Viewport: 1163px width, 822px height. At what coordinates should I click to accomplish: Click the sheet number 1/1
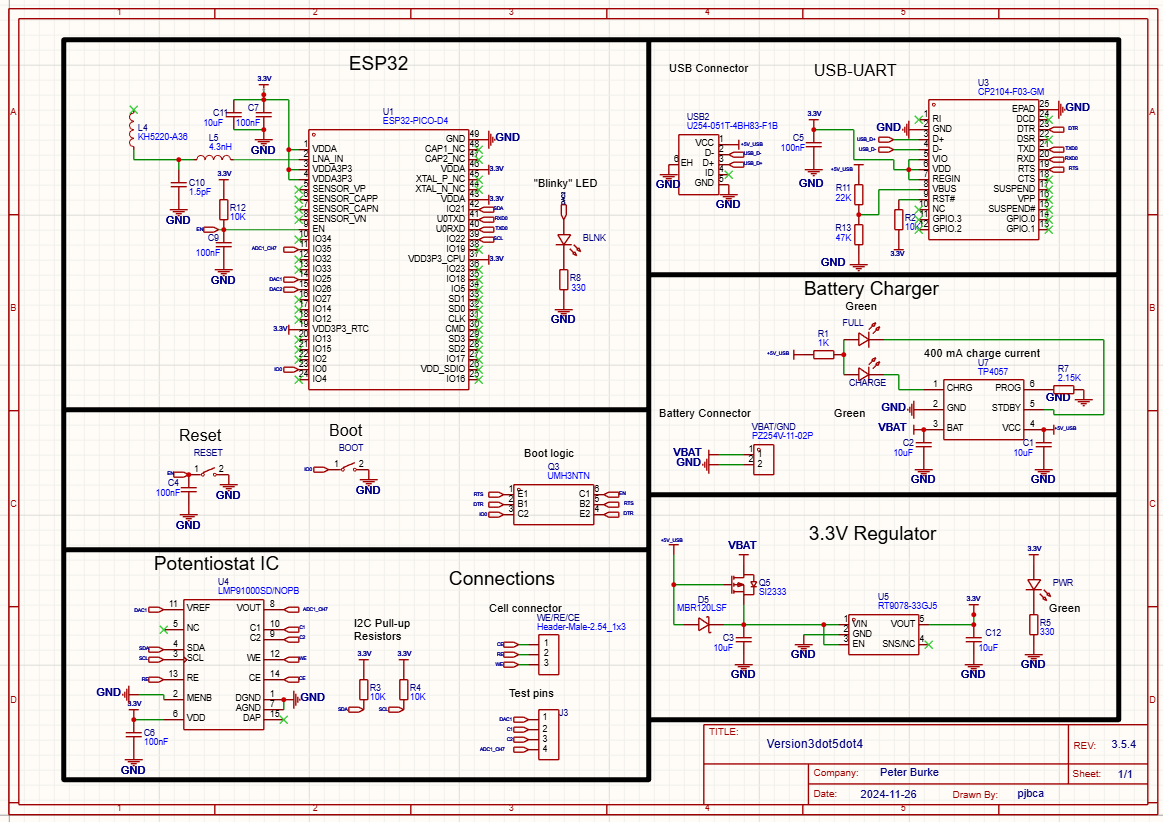tap(1125, 774)
